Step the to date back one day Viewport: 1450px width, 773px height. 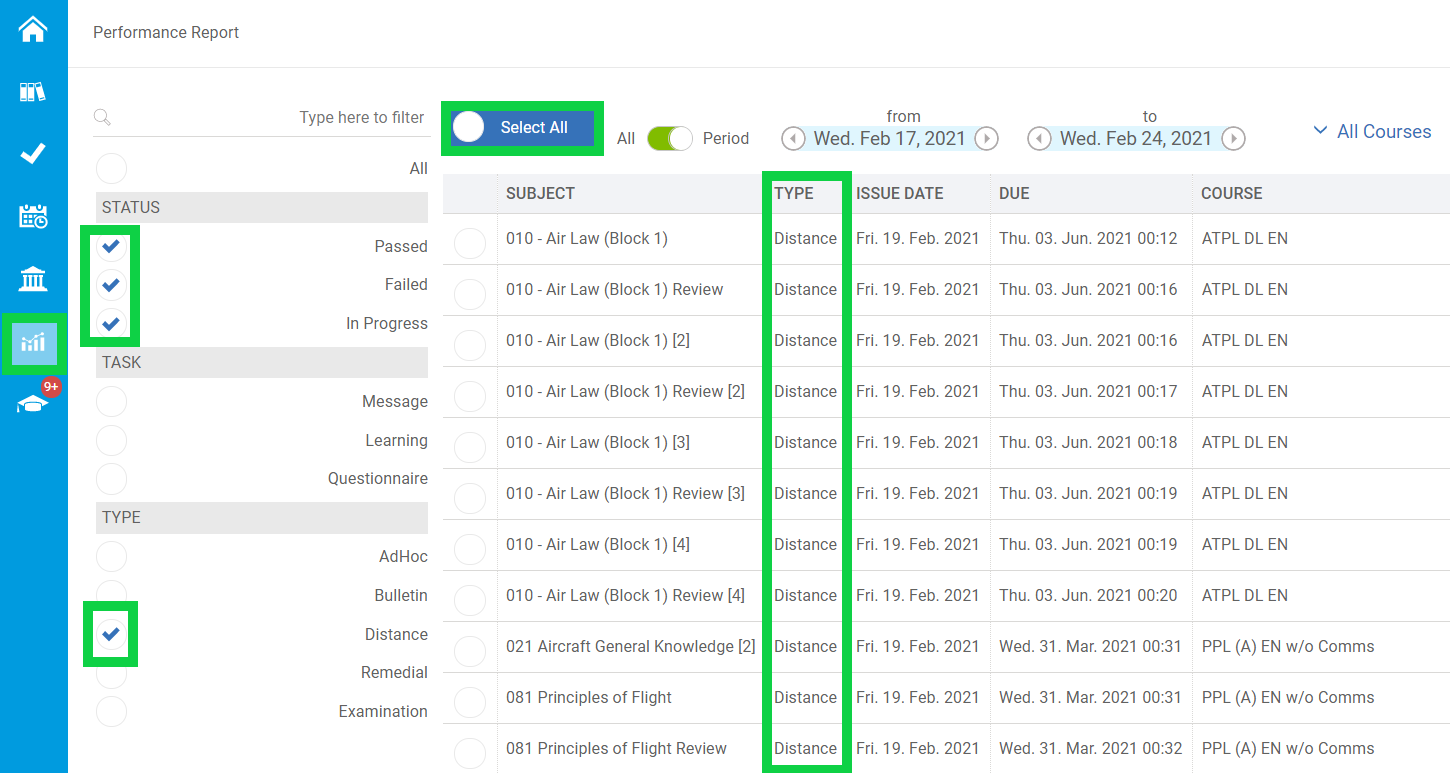[x=1039, y=139]
